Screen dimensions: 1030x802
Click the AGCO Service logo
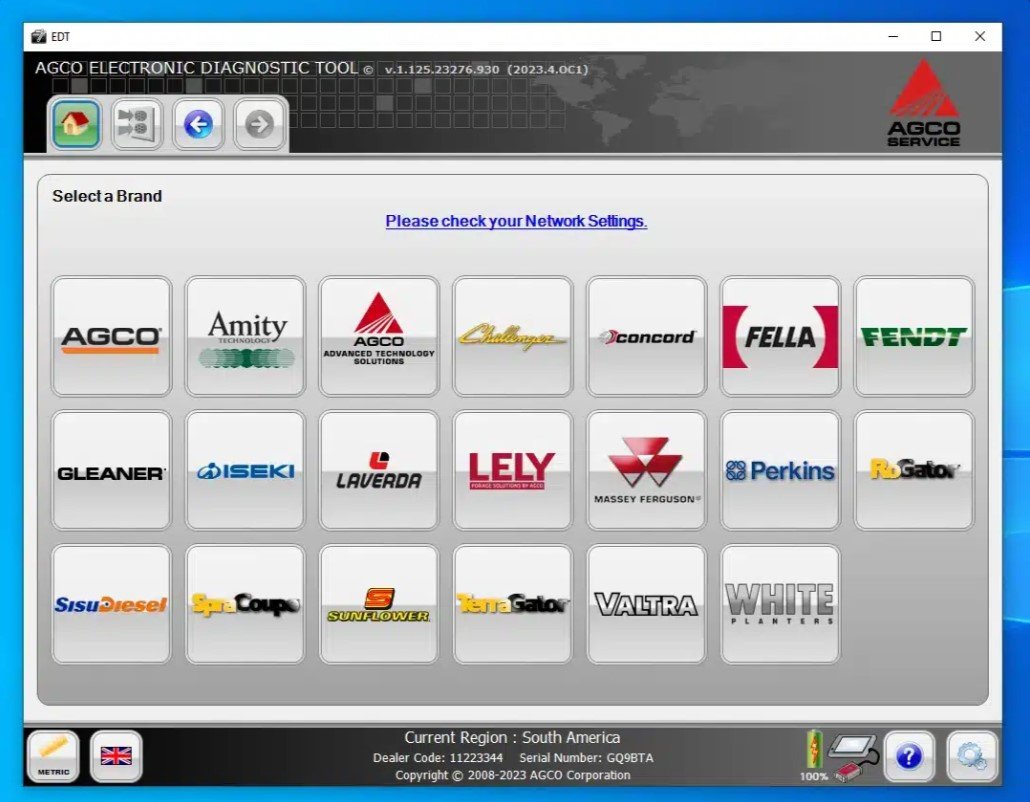coord(923,103)
